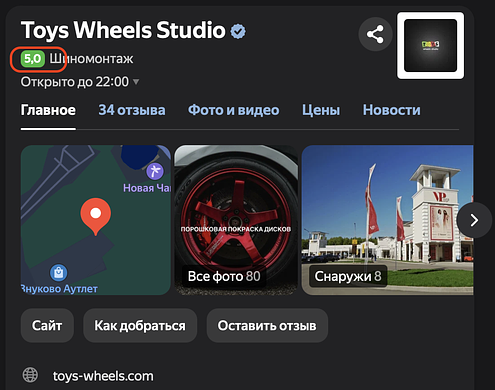Click the Внуково Аутлет shopping bag icon
This screenshot has width=495, height=390.
click(x=59, y=273)
